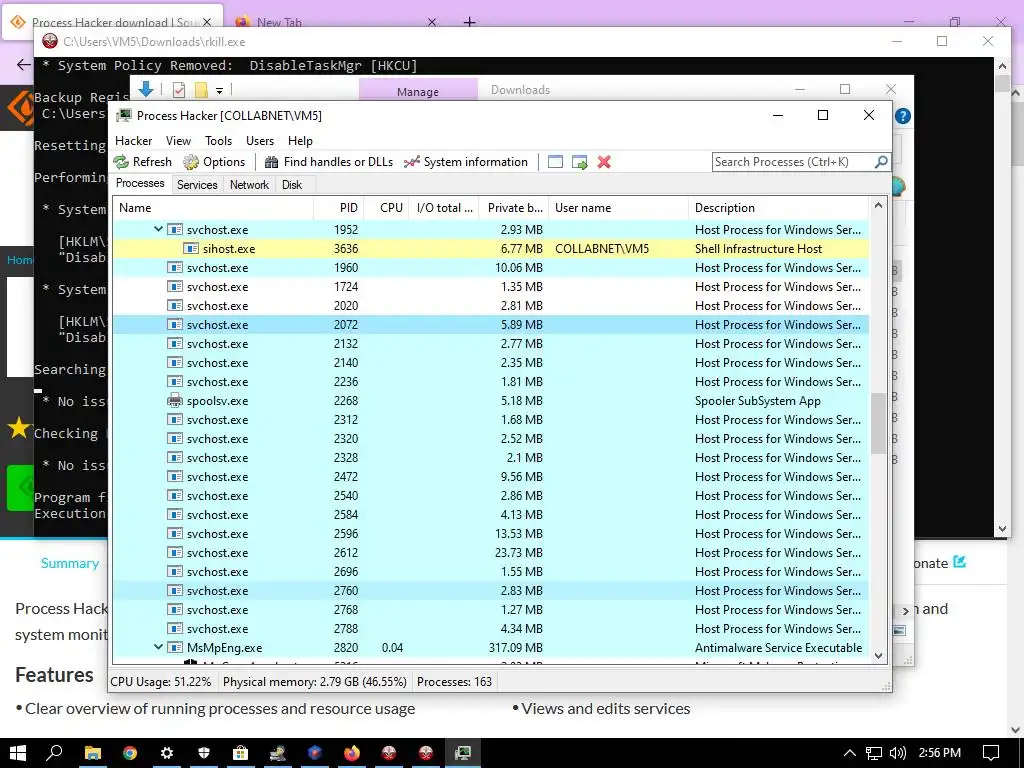
Task: Select the spoolsv.exe process row
Action: pyautogui.click(x=491, y=401)
